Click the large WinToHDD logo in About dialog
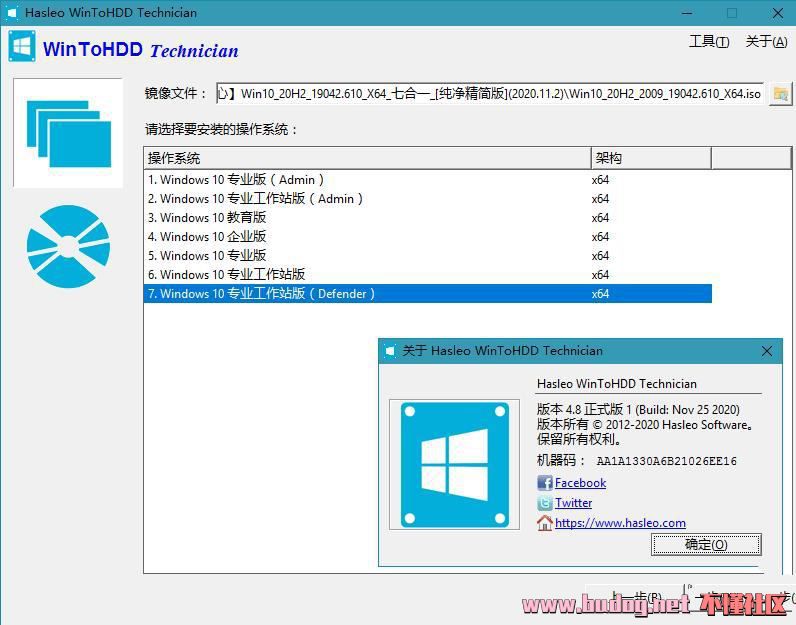The image size is (796, 625). click(x=454, y=465)
